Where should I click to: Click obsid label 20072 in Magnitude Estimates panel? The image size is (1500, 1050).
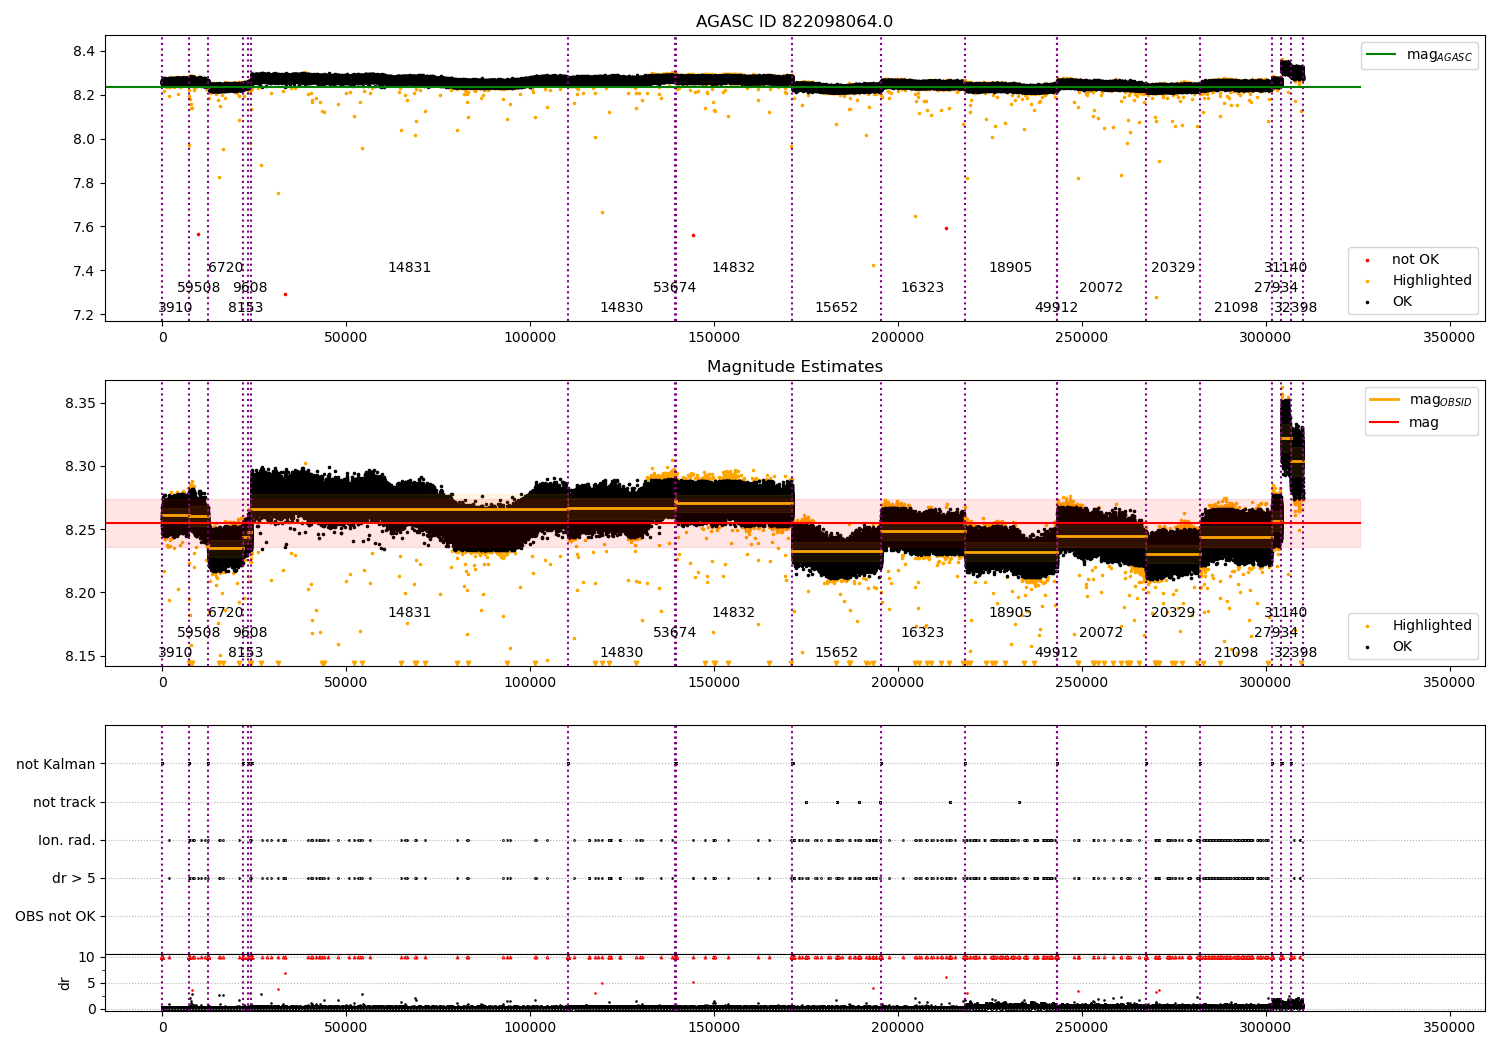tap(1101, 633)
